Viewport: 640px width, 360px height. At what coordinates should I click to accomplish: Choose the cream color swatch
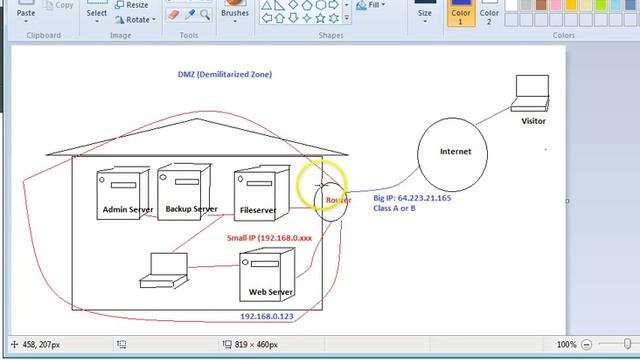586,5
